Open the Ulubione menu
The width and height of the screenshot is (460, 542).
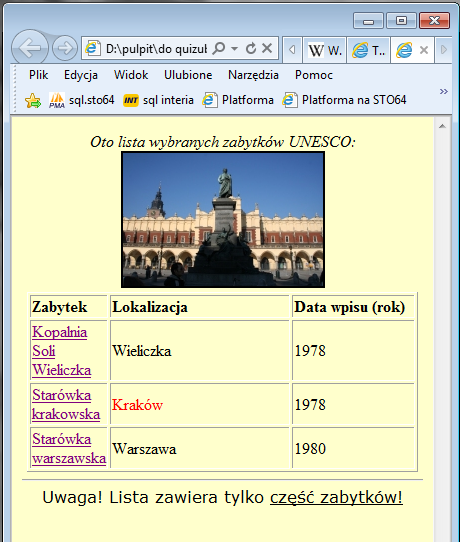(x=188, y=75)
